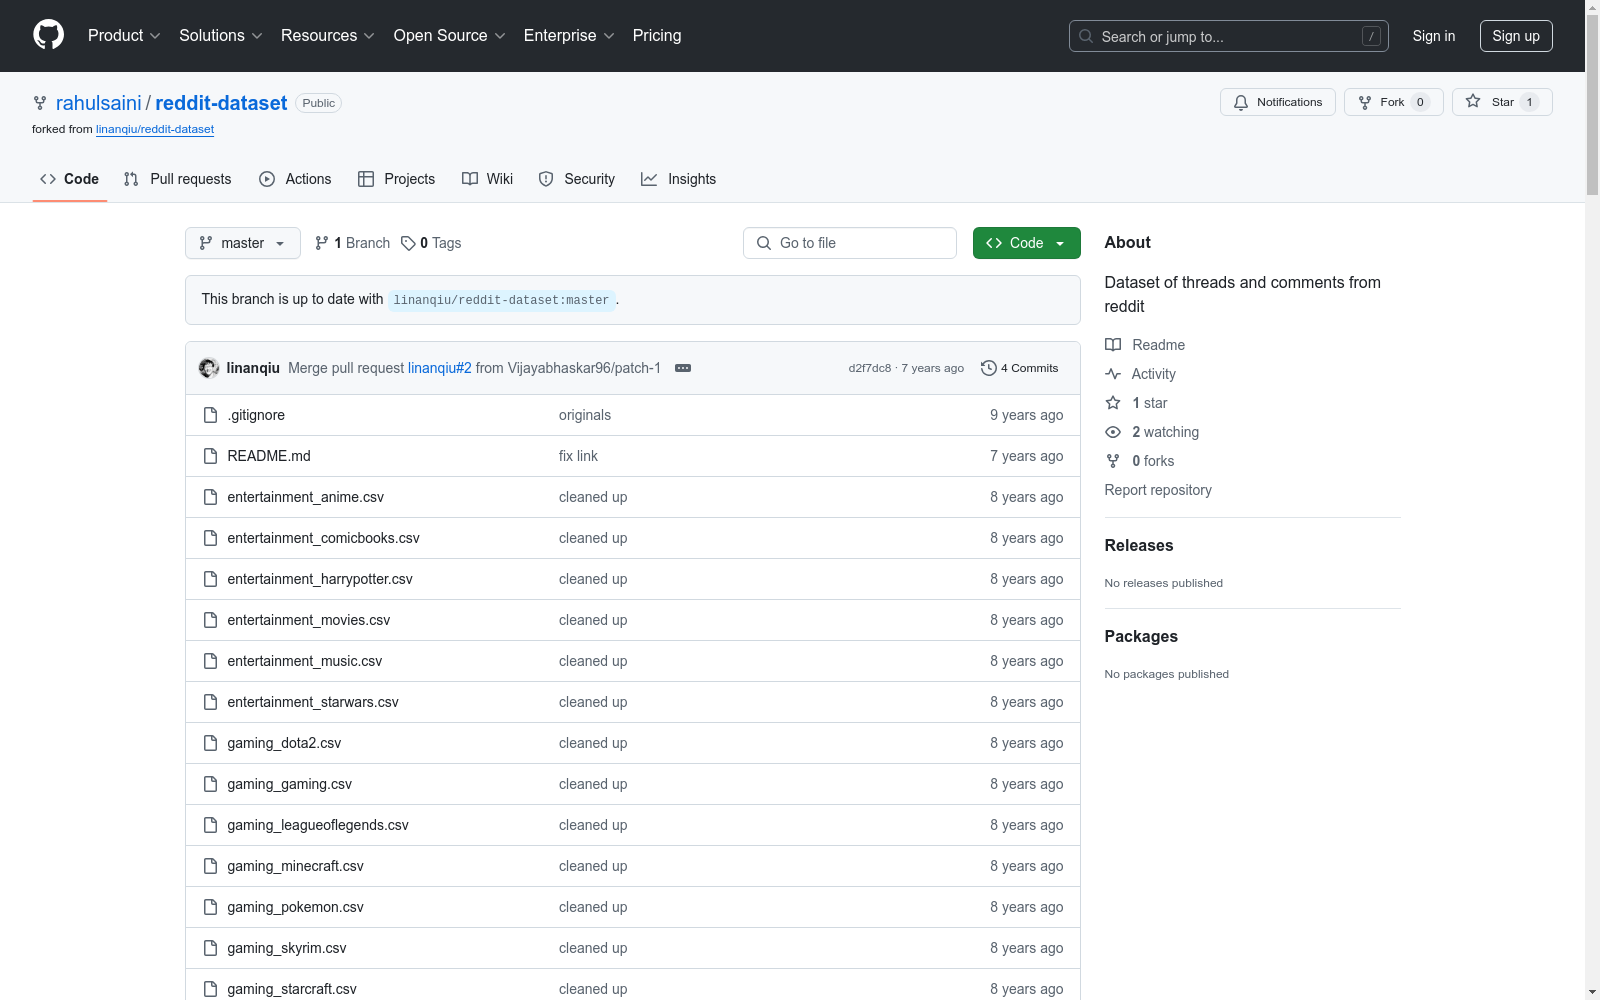This screenshot has width=1600, height=1000.
Task: Click the page vertical scrollbar
Action: 1592,500
